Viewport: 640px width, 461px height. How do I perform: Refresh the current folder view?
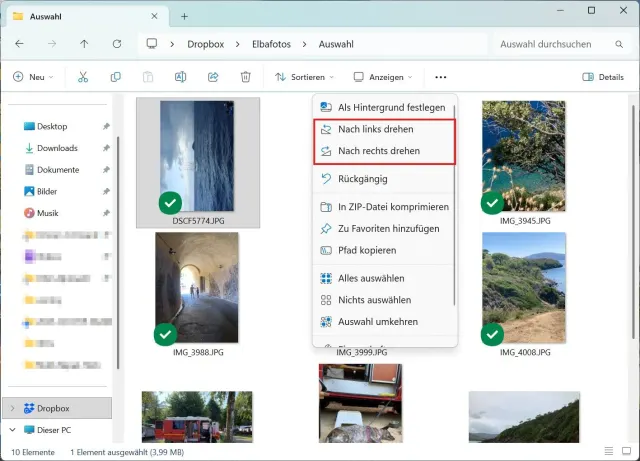pos(117,44)
